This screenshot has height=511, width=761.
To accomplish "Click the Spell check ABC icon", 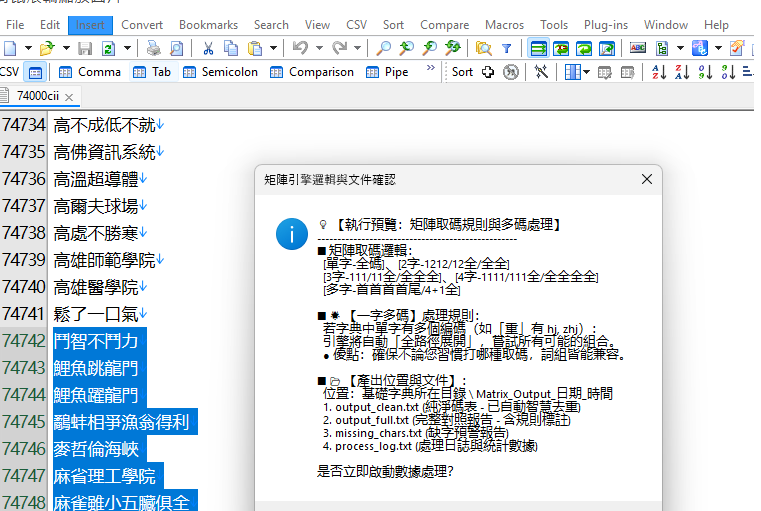I will pos(637,47).
